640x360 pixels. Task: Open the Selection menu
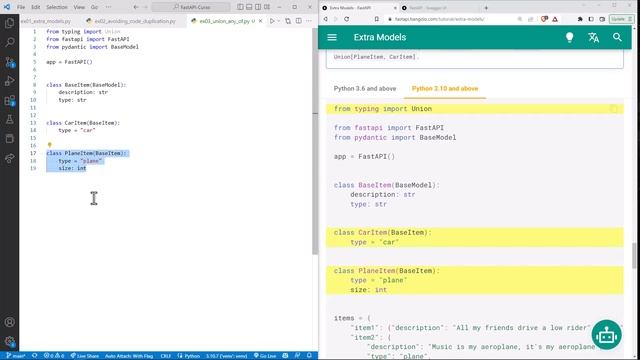(57, 7)
